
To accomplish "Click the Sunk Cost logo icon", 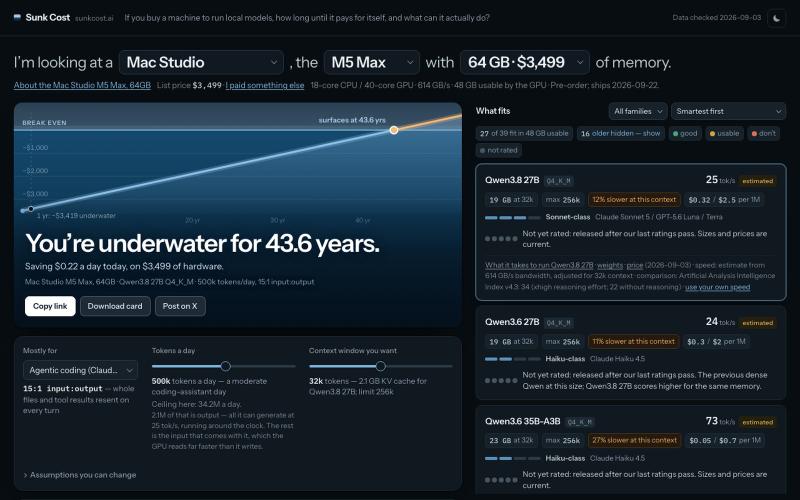I will [x=17, y=17].
